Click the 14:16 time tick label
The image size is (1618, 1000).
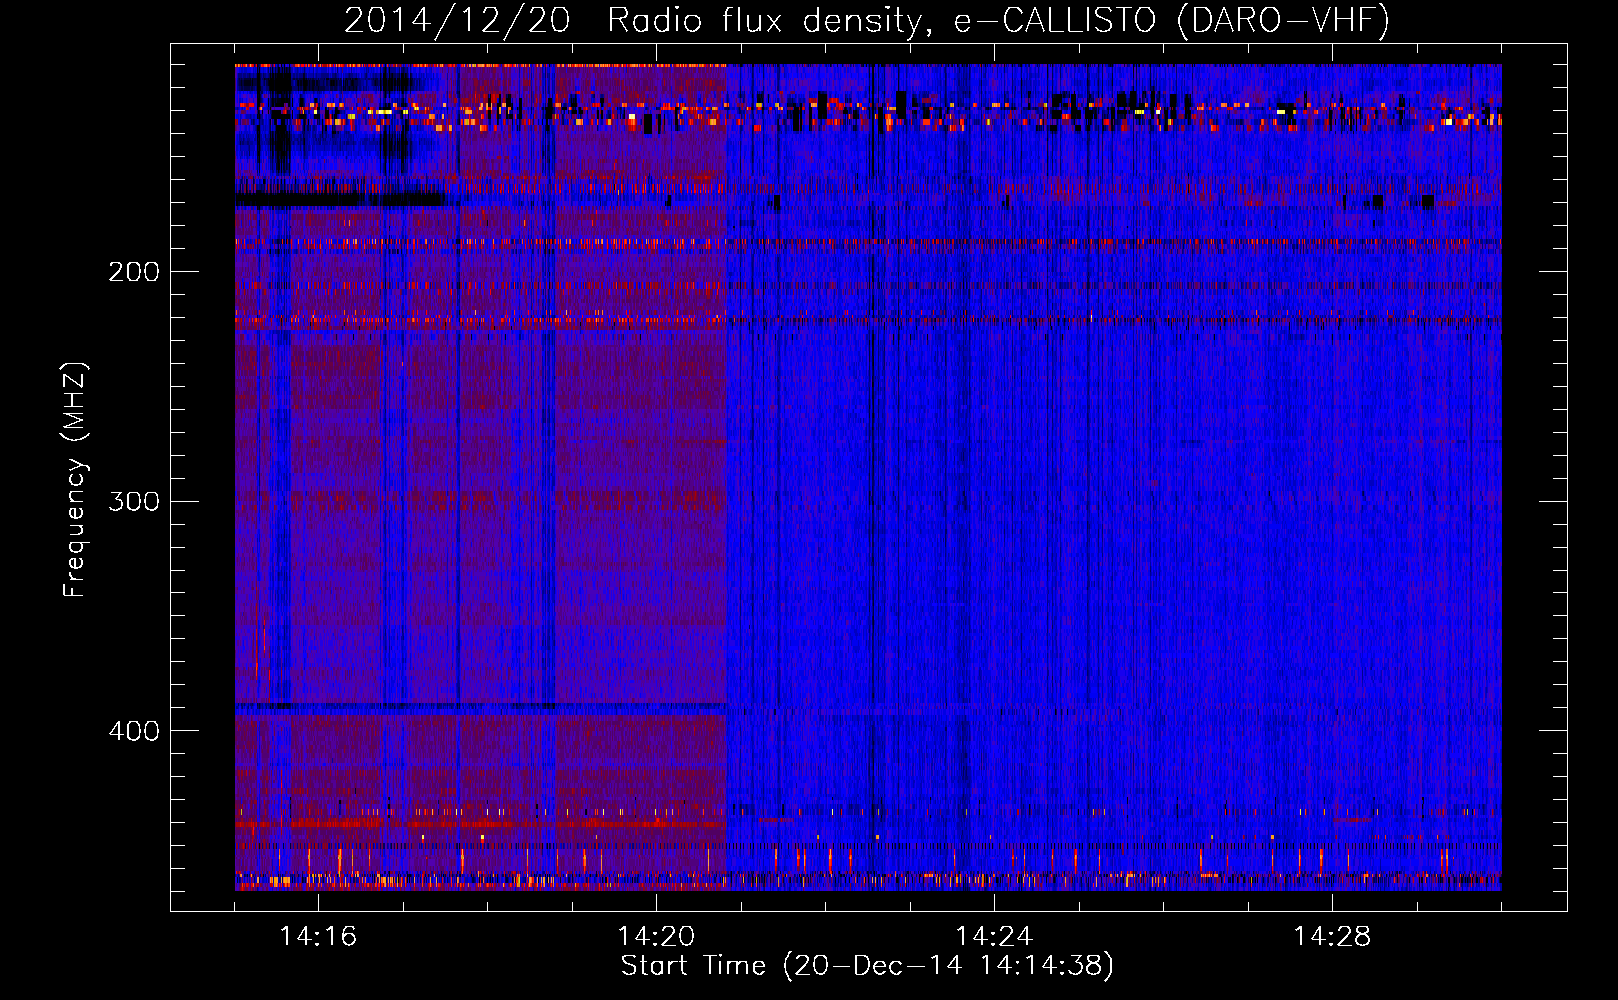point(318,937)
